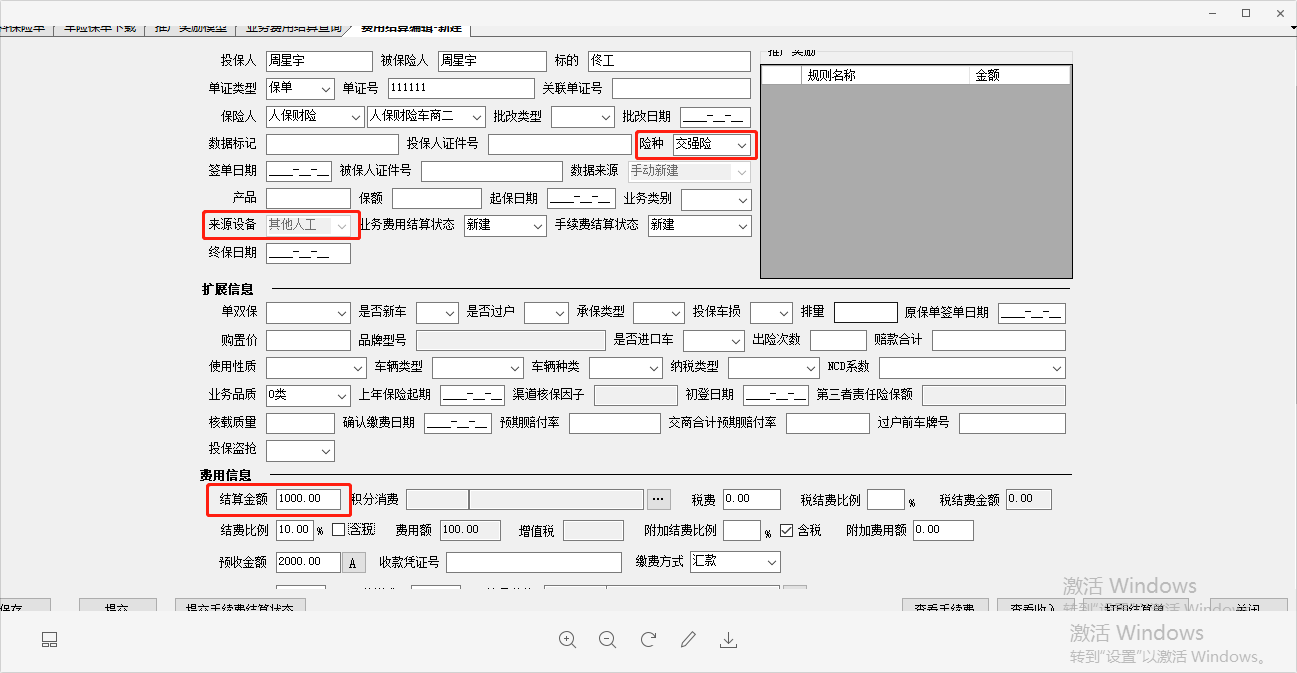The height and width of the screenshot is (673, 1297).
Task: Focus the 数据标记 input field
Action: click(x=332, y=144)
